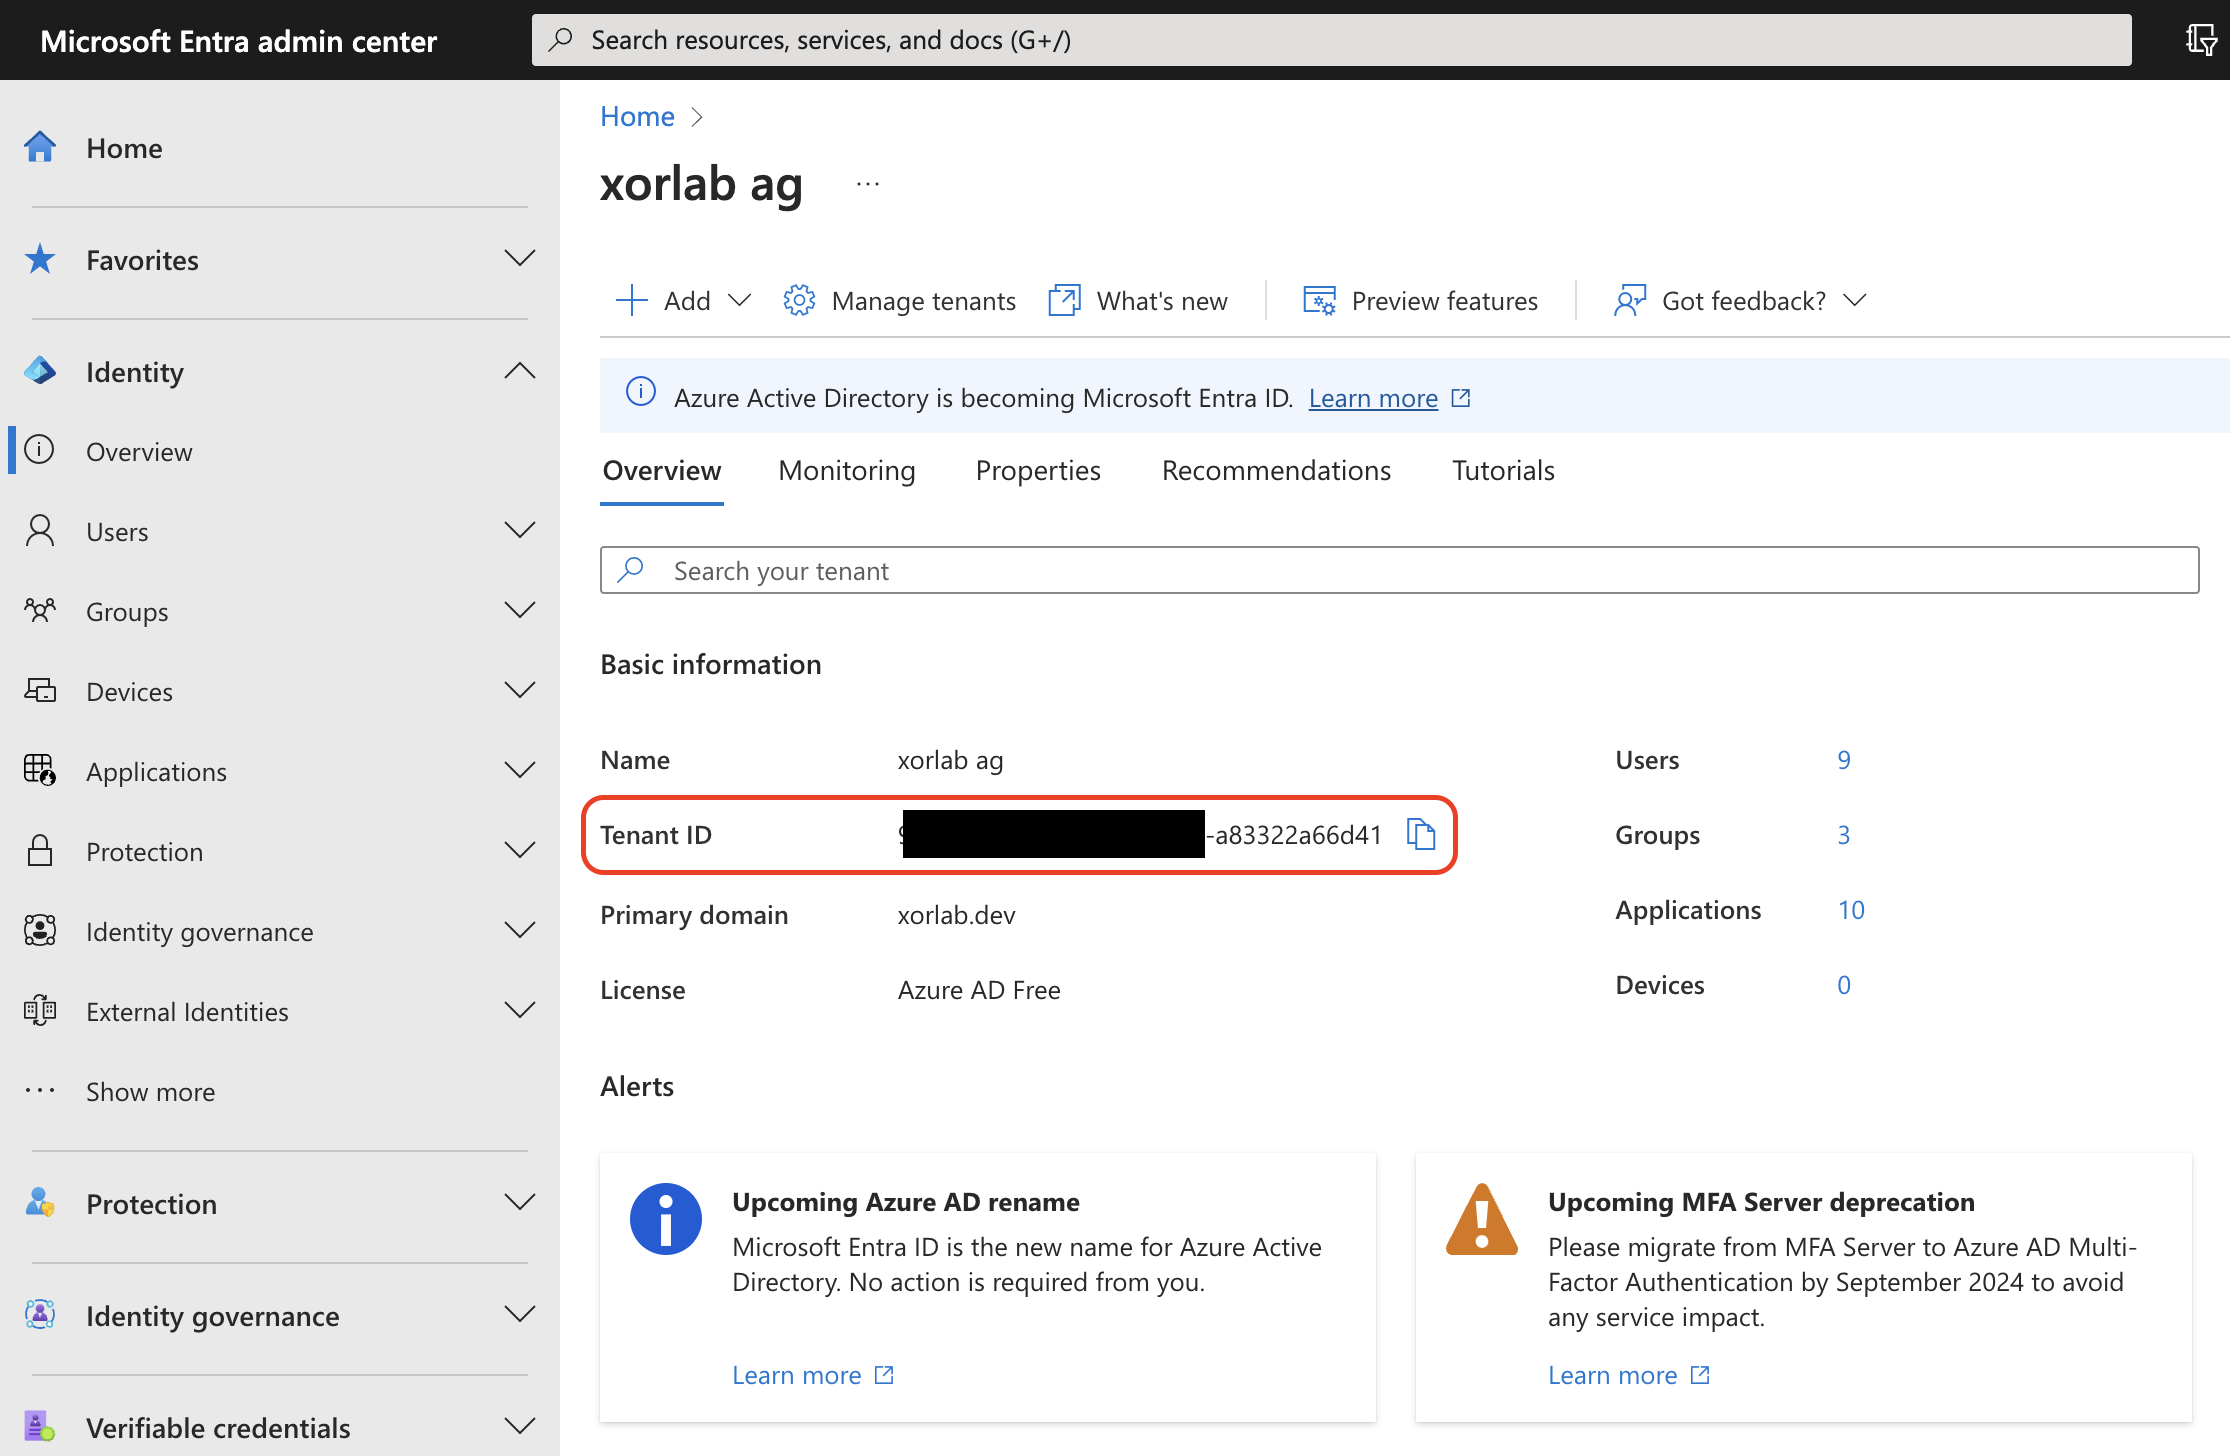Click the External Identities icon
The image size is (2230, 1456).
(x=40, y=1010)
